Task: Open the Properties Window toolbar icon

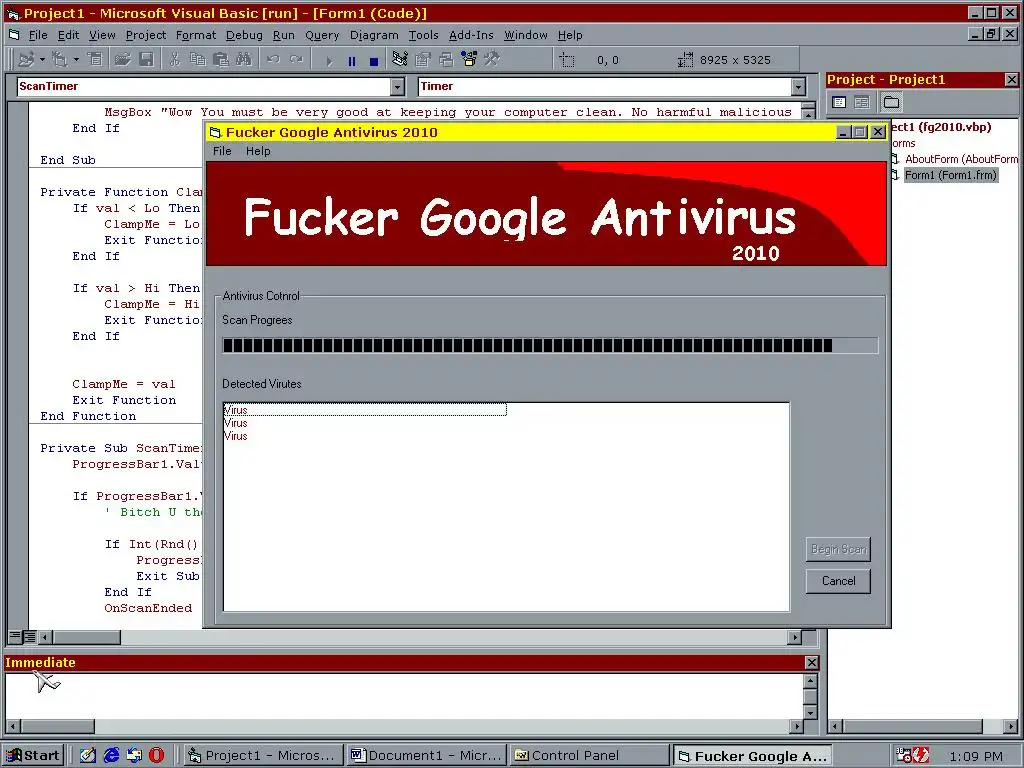Action: (x=423, y=60)
